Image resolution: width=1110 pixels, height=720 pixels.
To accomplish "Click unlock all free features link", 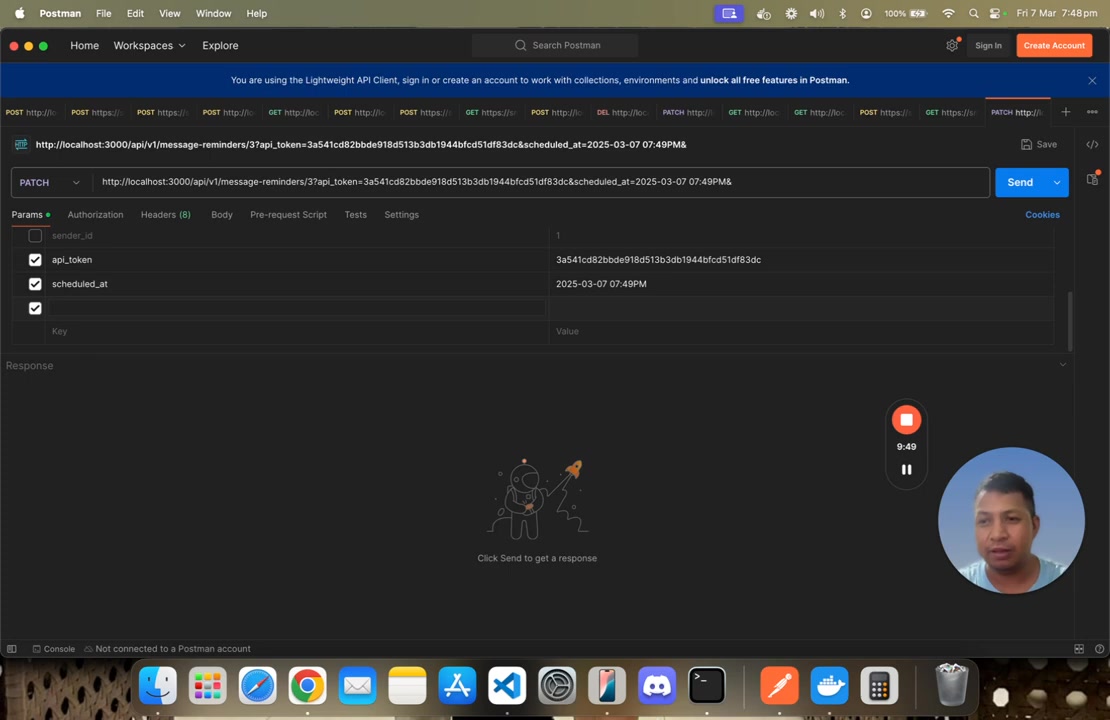I will coord(774,80).
